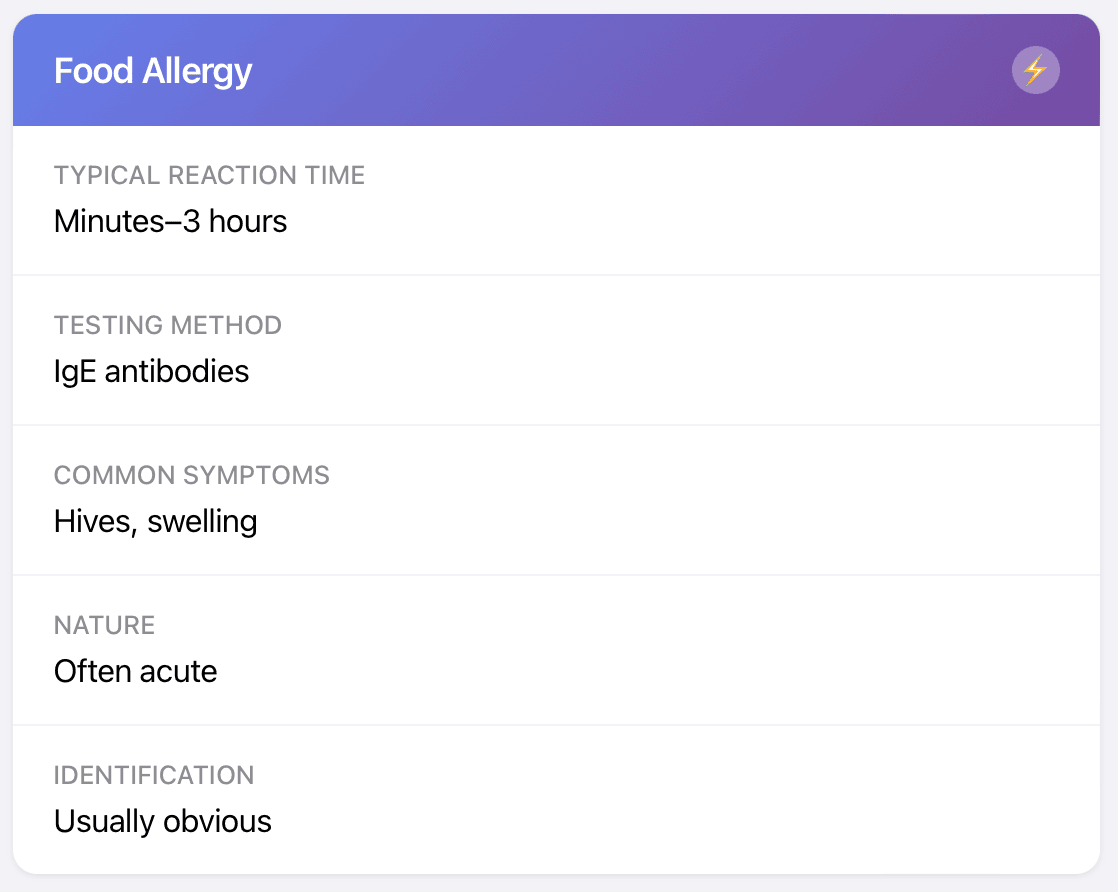Click the word swelling
Screen dimensions: 1118x892
point(202,521)
